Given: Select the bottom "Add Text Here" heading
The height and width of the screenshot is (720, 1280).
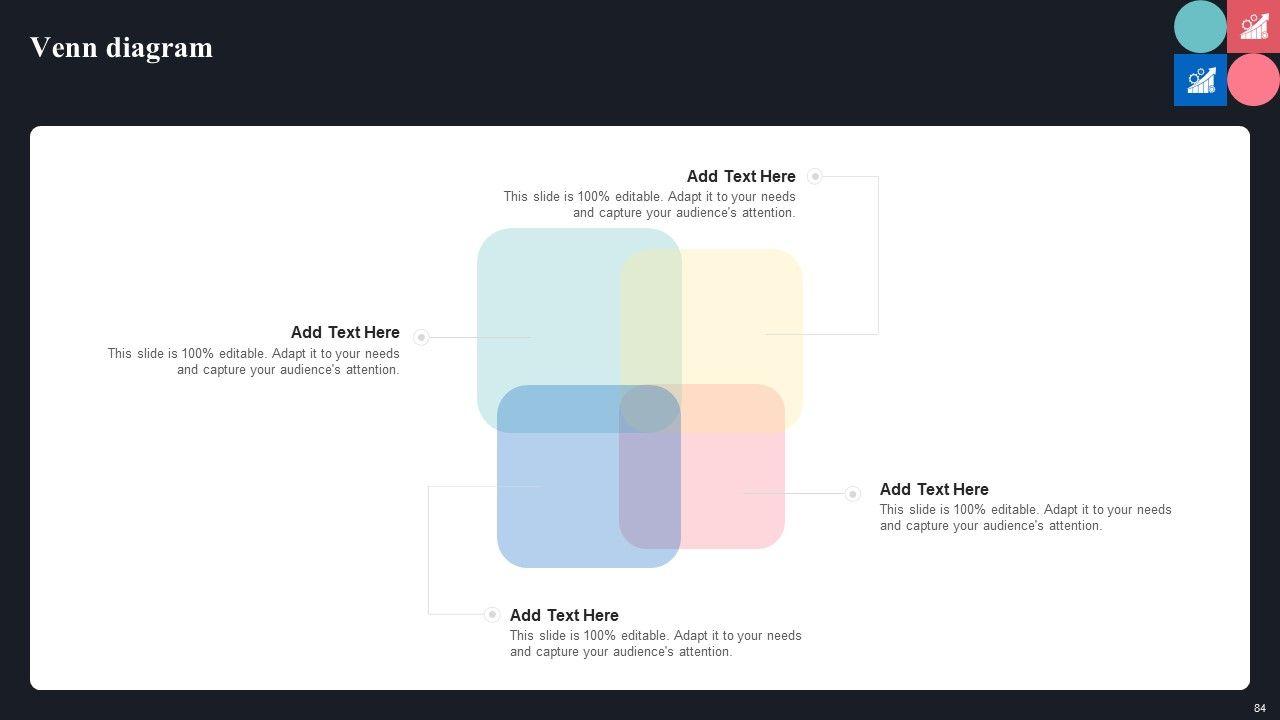Looking at the screenshot, I should tap(564, 616).
